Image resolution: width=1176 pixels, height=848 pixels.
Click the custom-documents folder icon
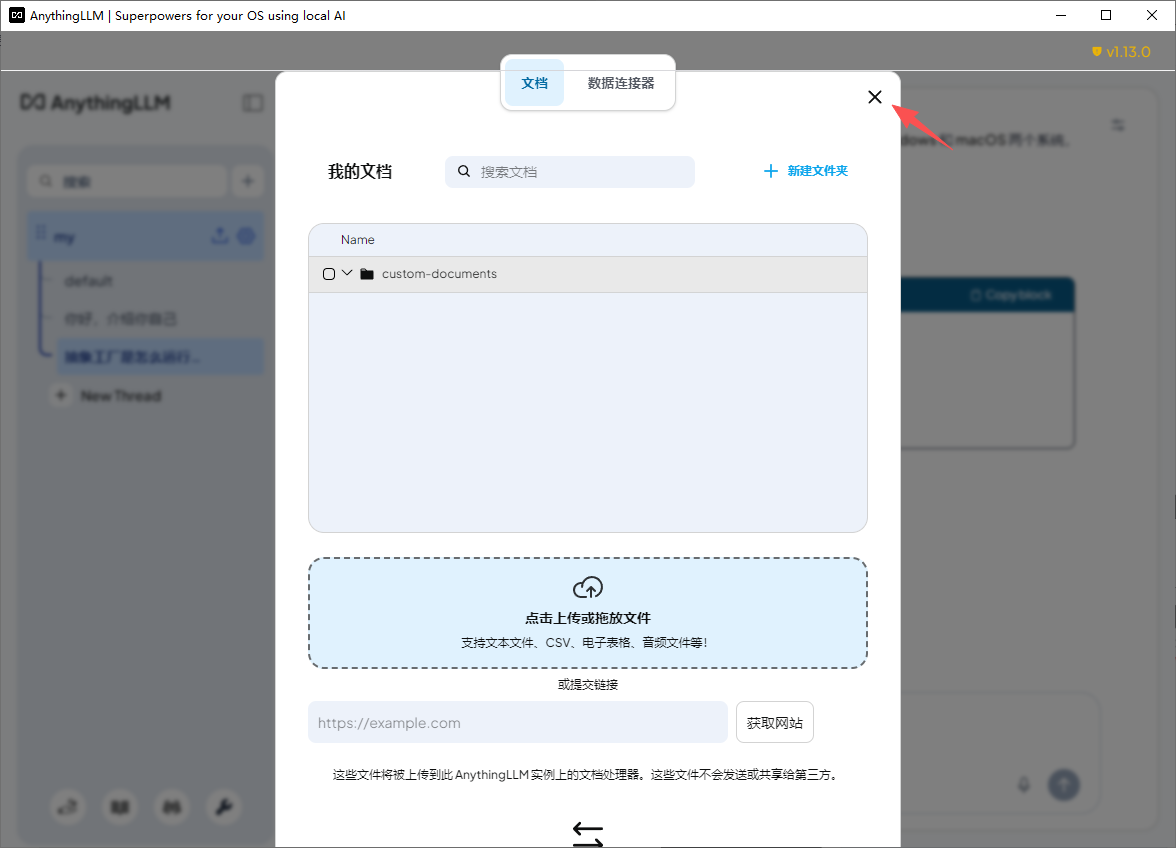(x=367, y=274)
